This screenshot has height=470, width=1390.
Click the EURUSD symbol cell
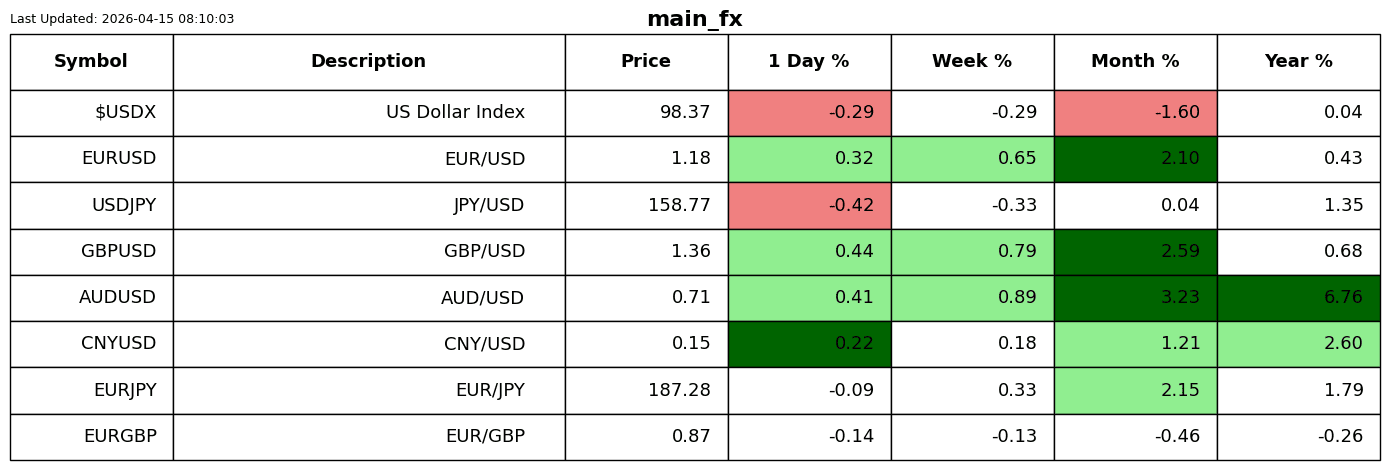(91, 159)
